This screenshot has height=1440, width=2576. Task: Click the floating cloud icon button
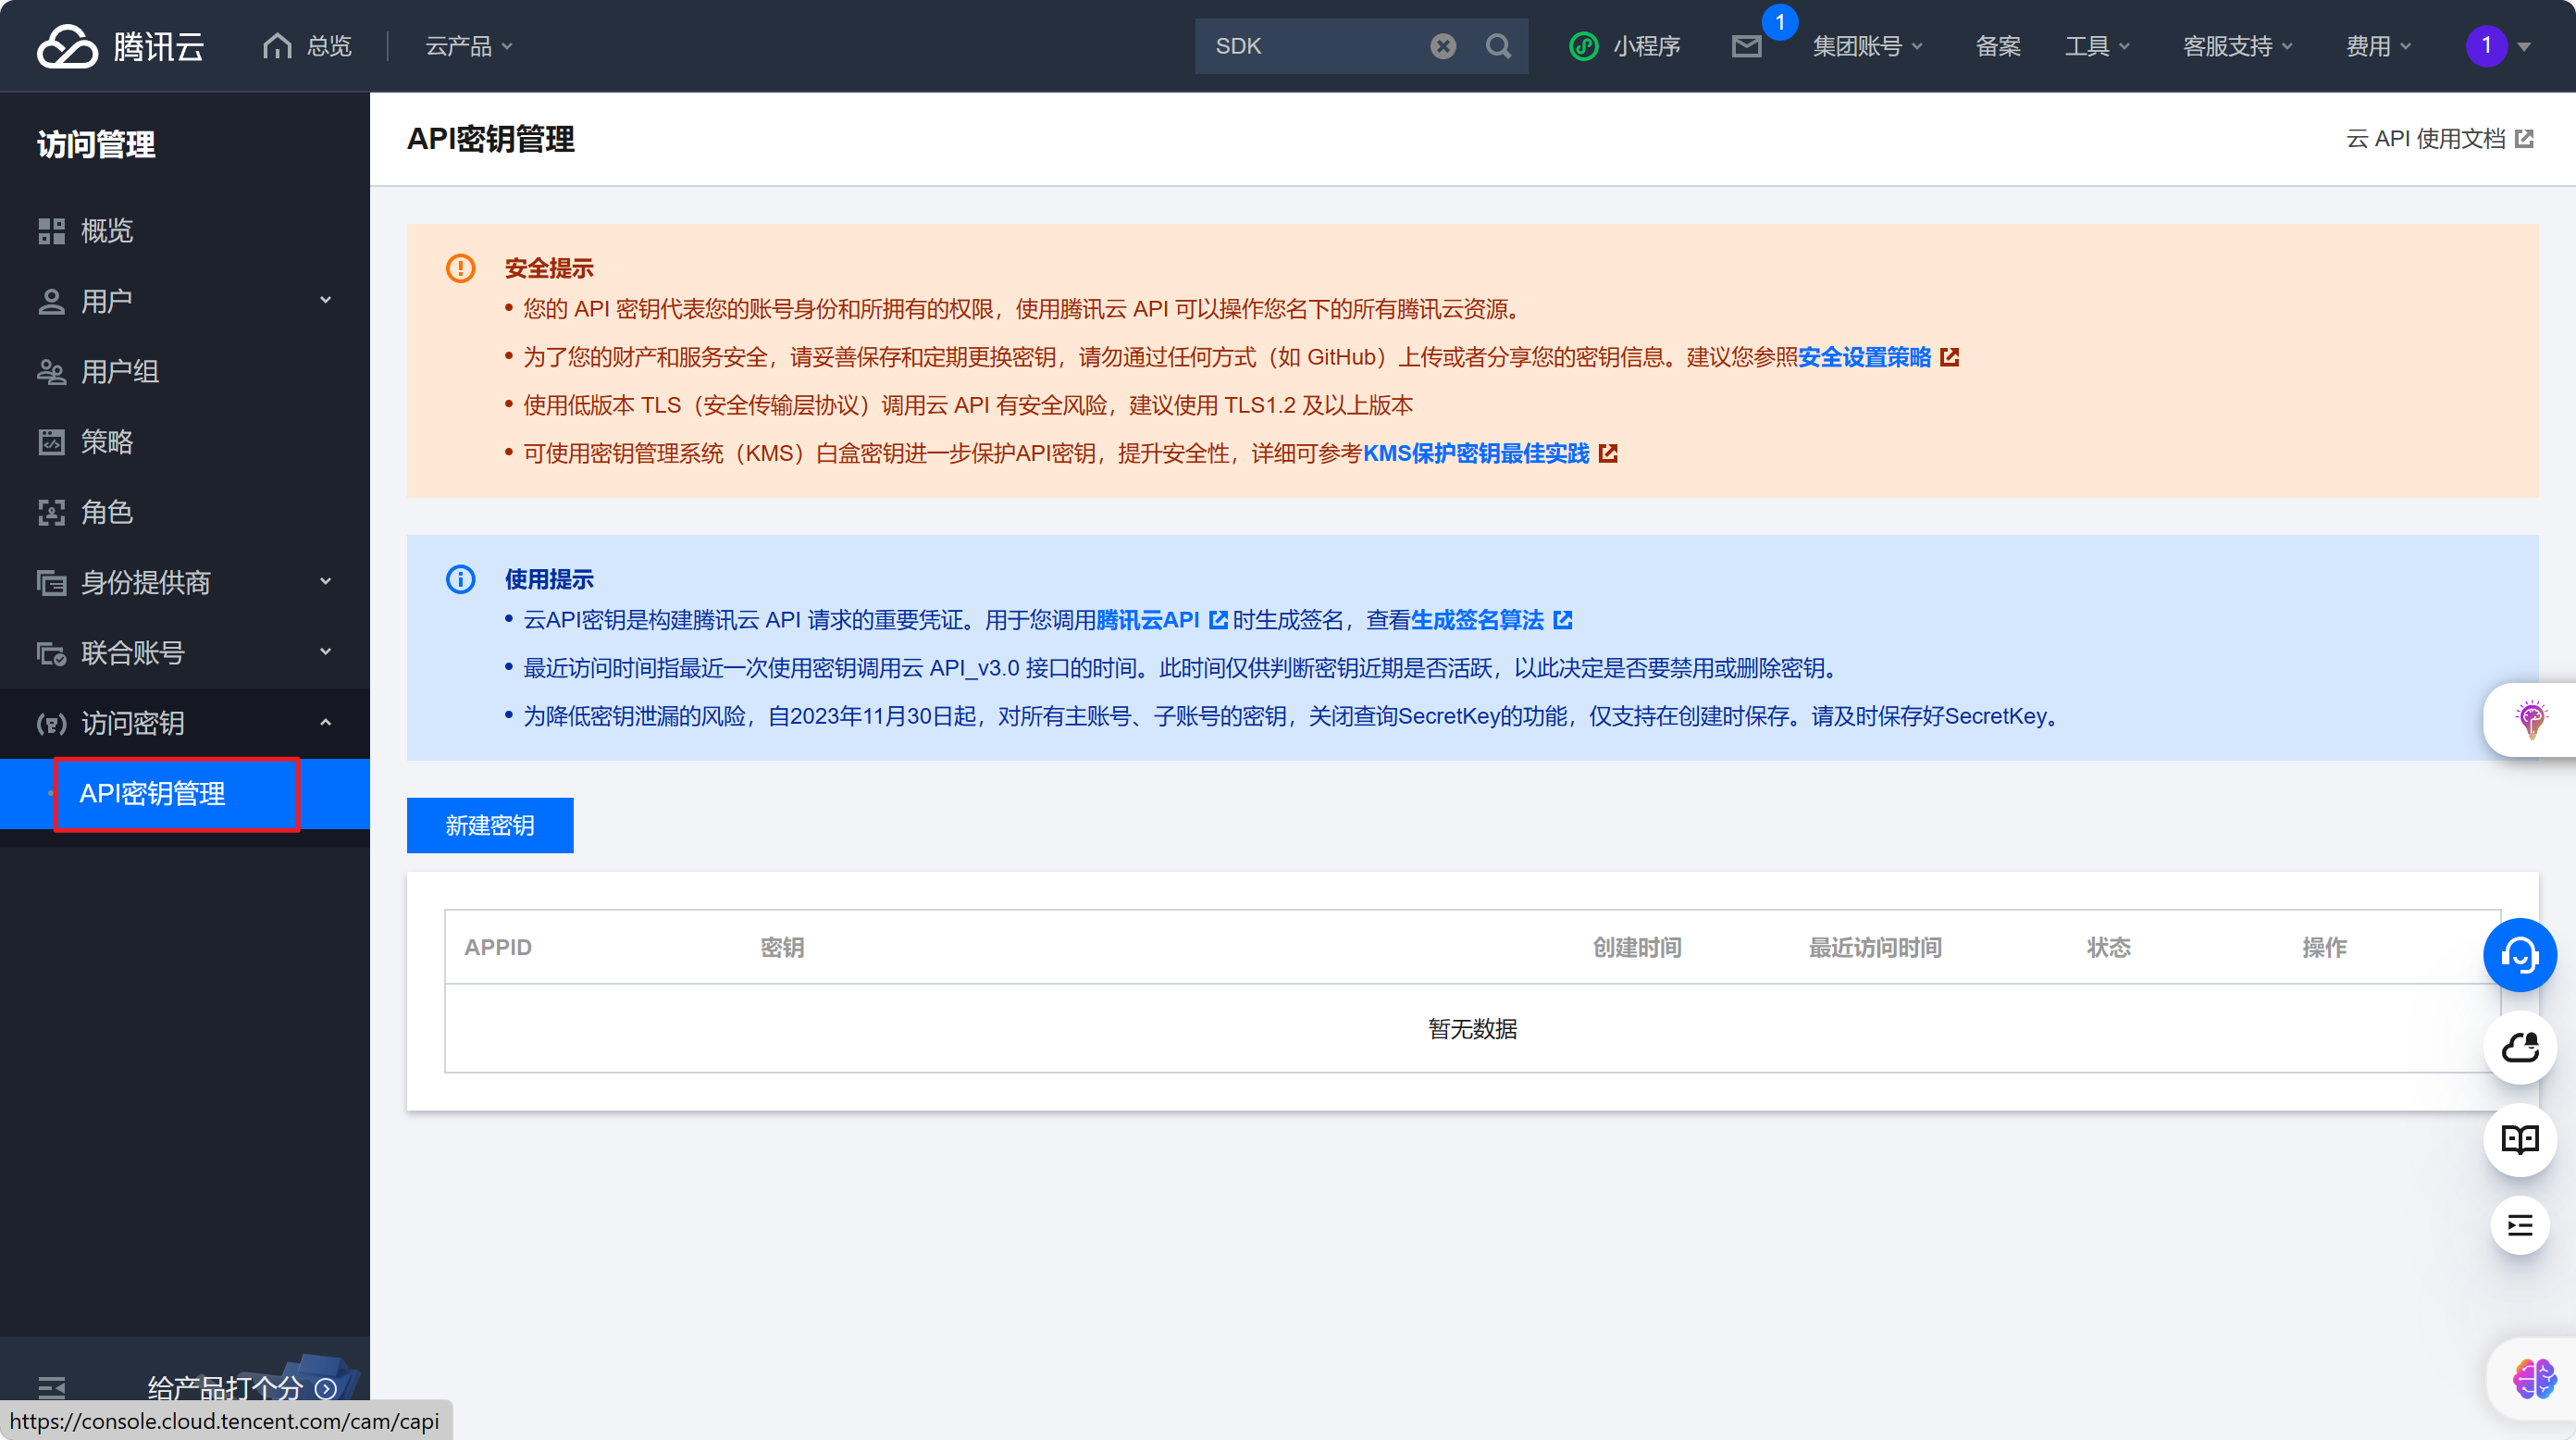click(x=2519, y=1047)
